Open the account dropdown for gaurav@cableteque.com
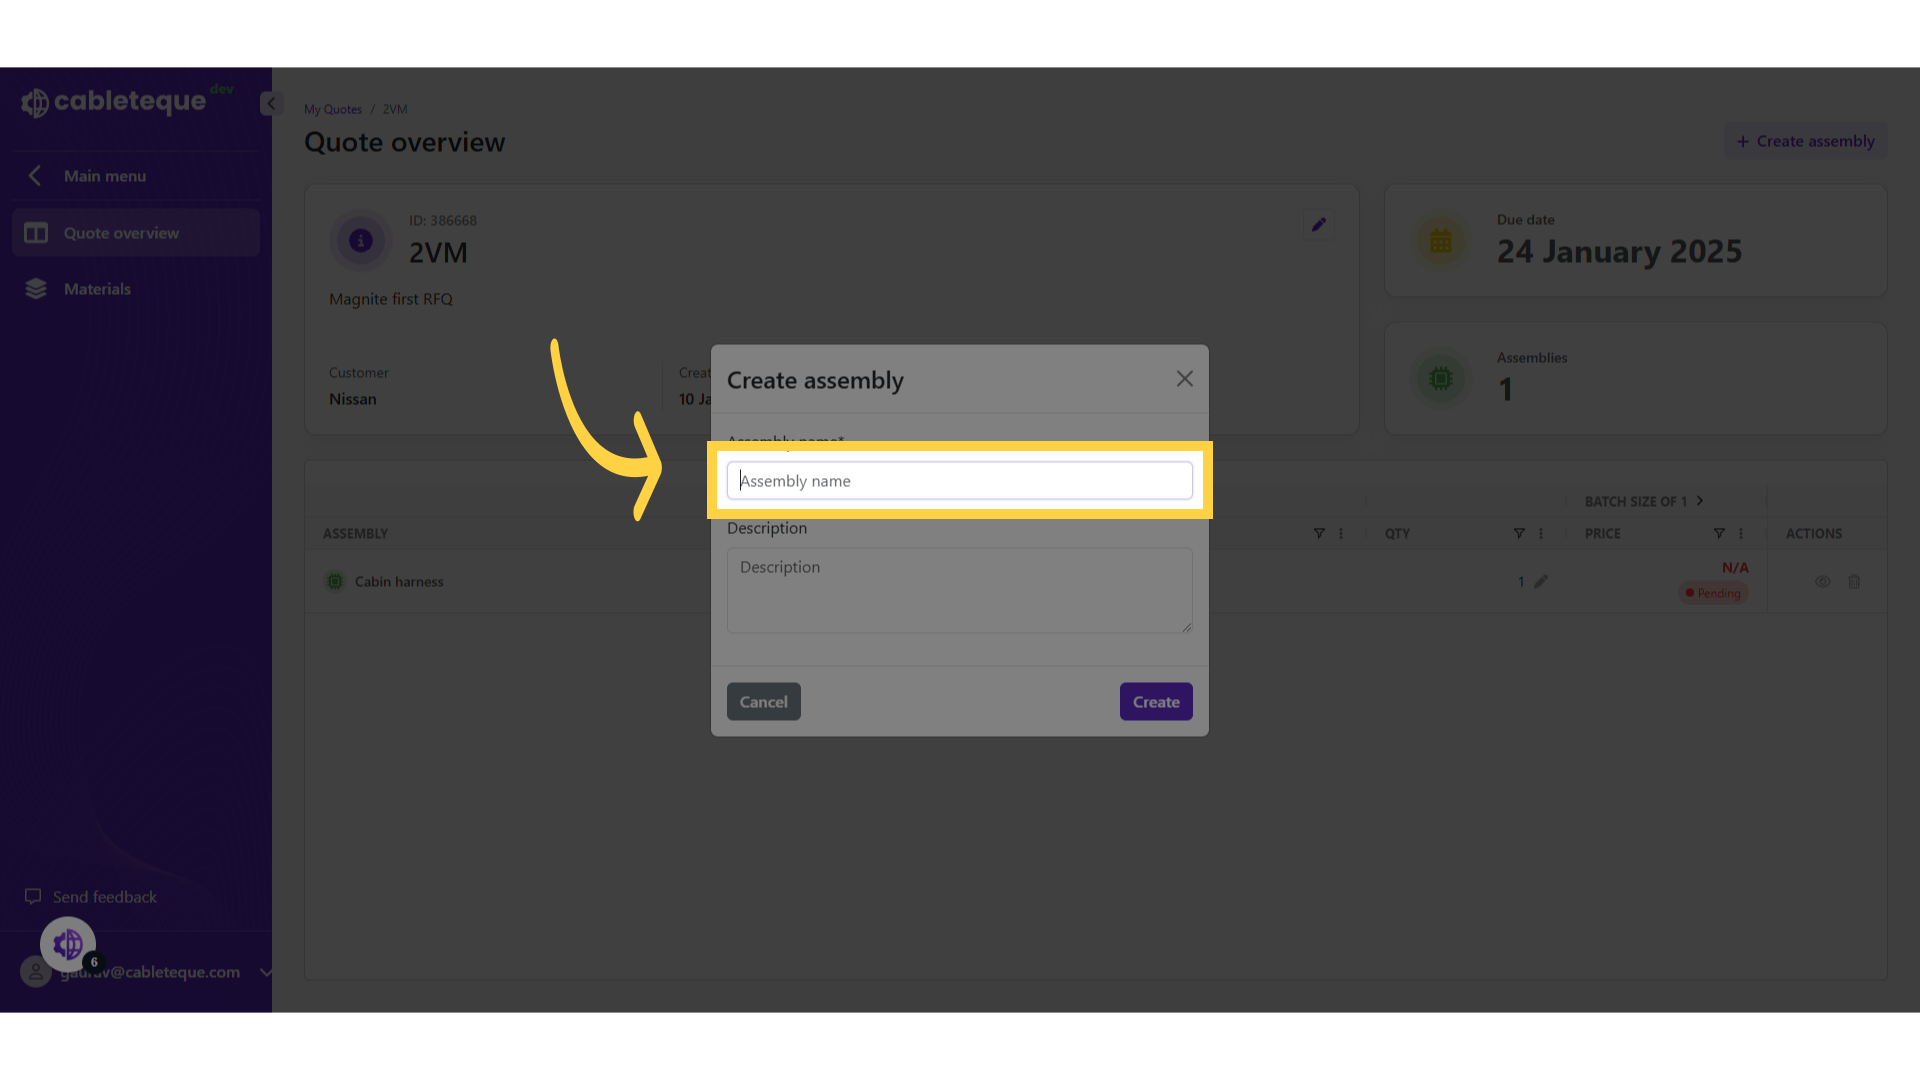 (265, 971)
